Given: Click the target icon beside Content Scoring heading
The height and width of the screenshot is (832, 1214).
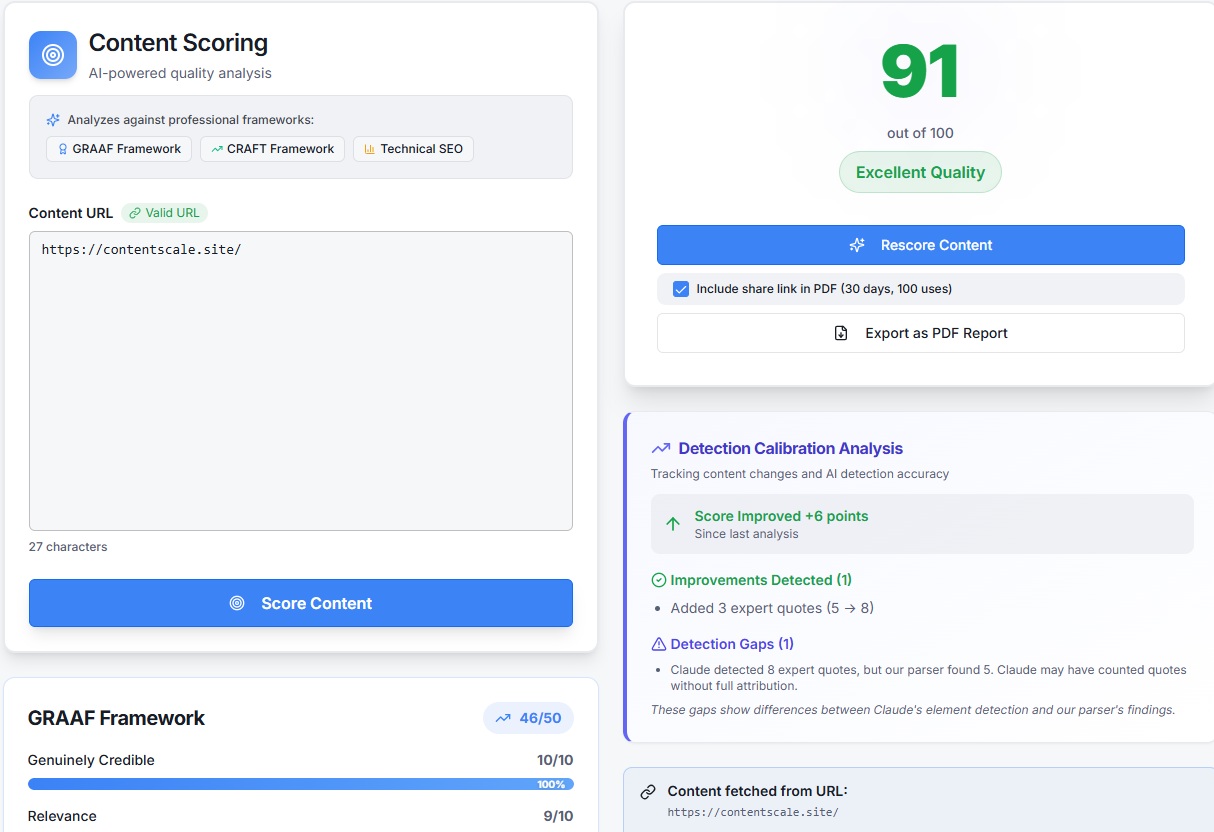Looking at the screenshot, I should (52, 55).
